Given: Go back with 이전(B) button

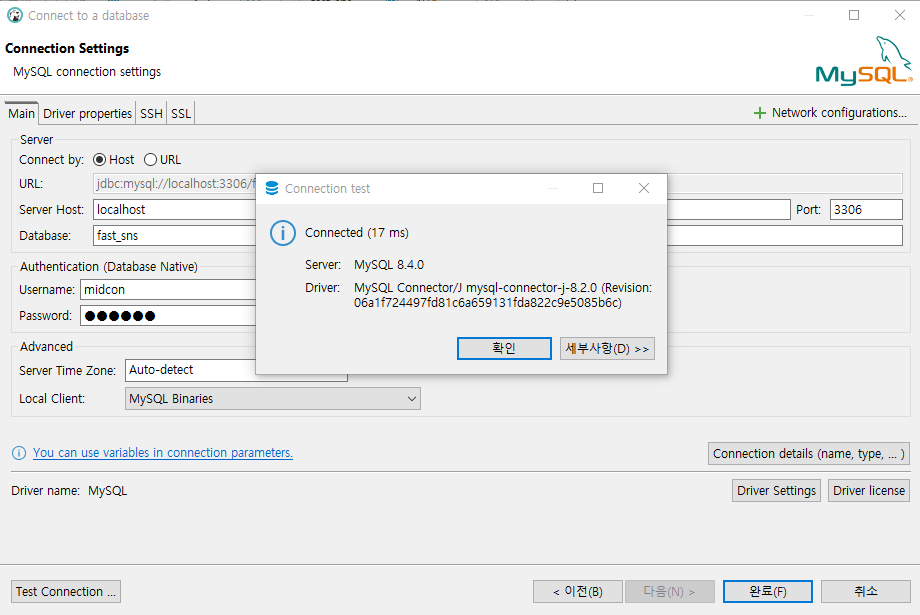Looking at the screenshot, I should (577, 592).
